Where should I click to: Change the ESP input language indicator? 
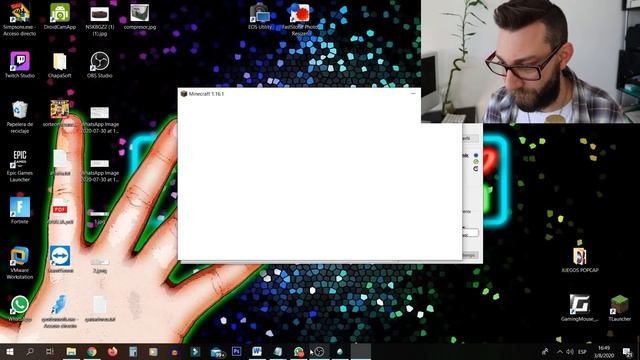582,351
